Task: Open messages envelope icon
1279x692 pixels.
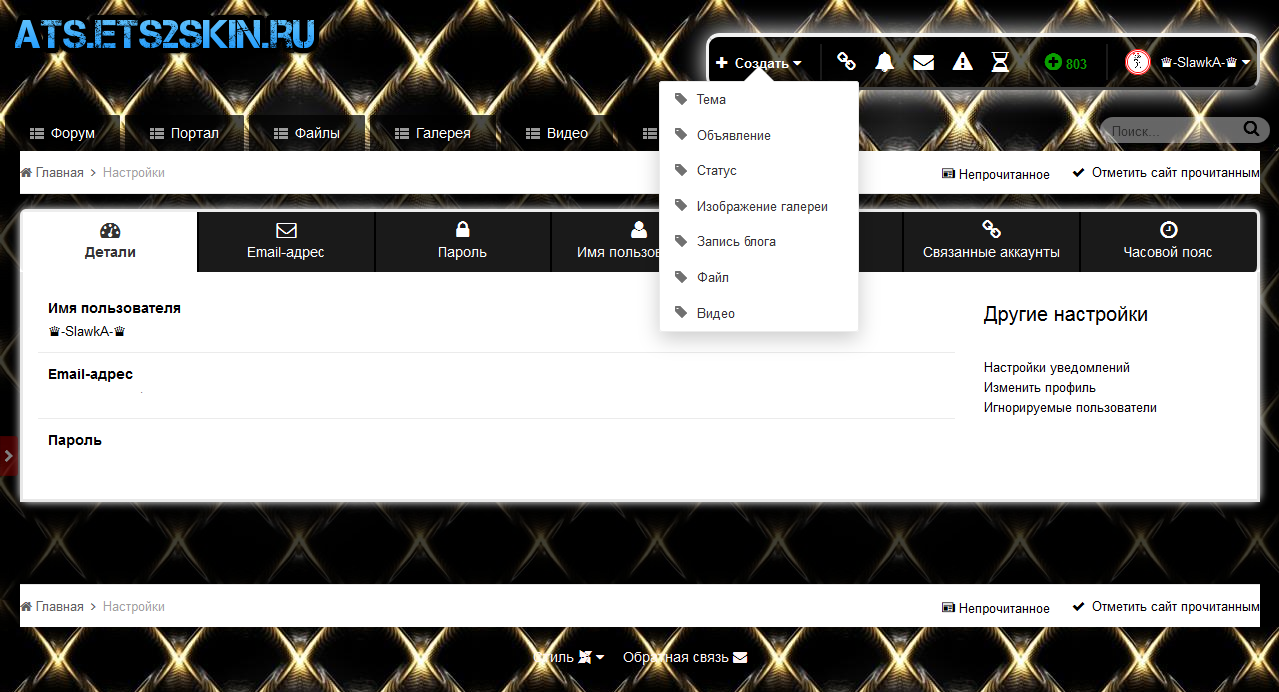Action: 924,62
